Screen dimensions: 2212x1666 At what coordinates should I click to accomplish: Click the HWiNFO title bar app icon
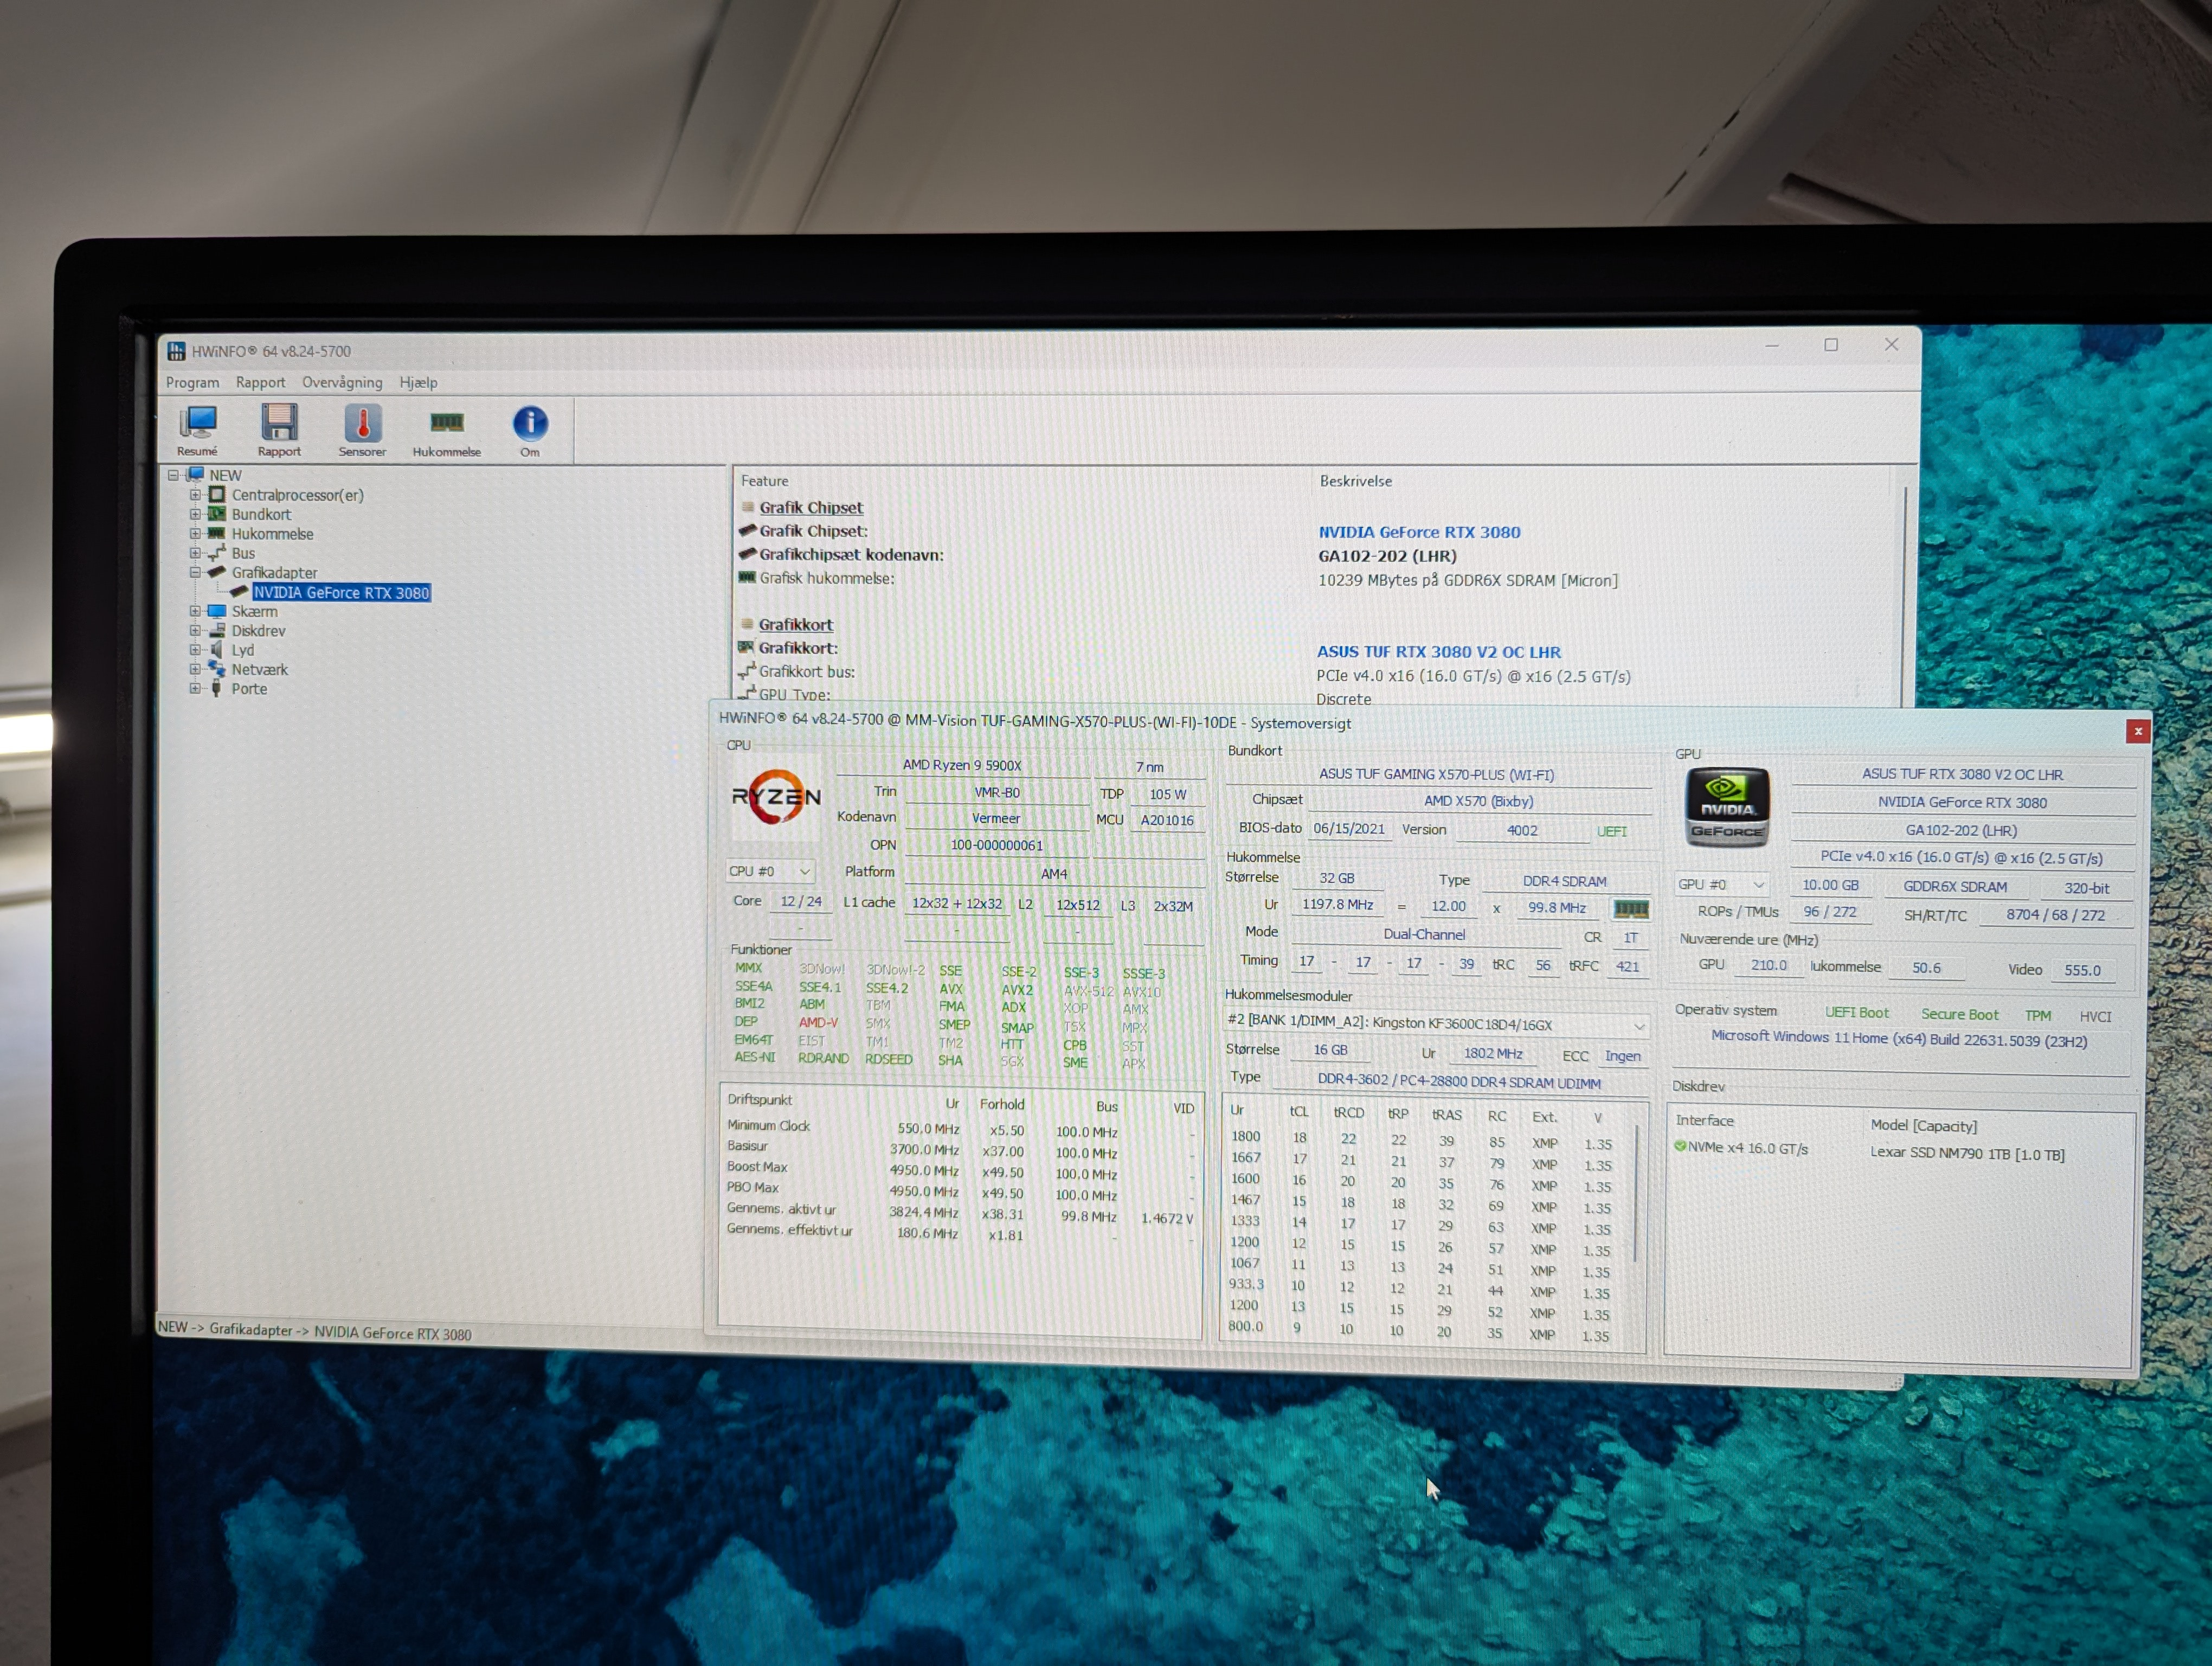(177, 351)
